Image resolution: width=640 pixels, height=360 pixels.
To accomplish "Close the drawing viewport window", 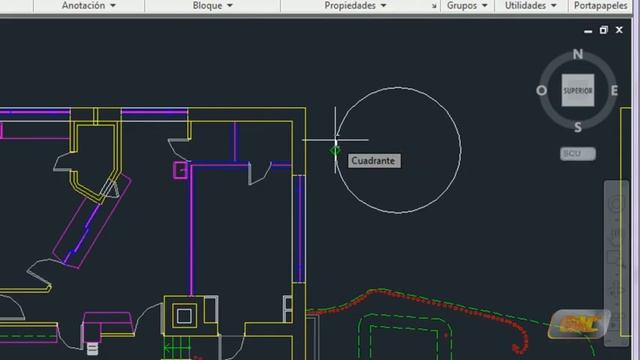I will 619,30.
